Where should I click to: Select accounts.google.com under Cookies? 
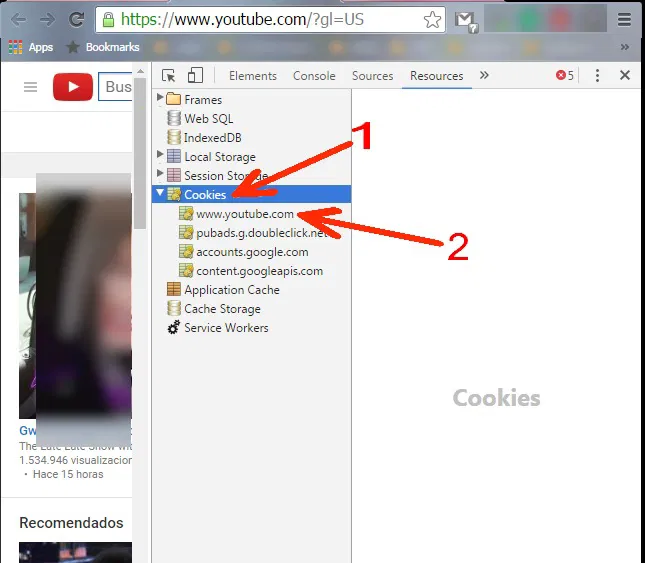click(252, 251)
